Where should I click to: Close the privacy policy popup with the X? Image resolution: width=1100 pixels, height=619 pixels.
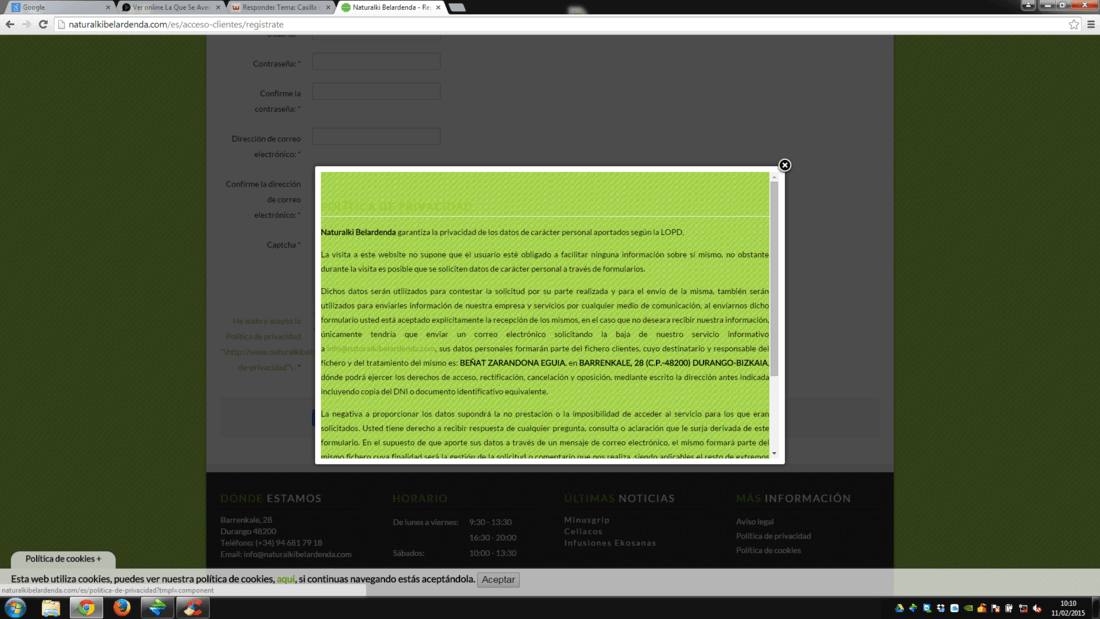784,165
